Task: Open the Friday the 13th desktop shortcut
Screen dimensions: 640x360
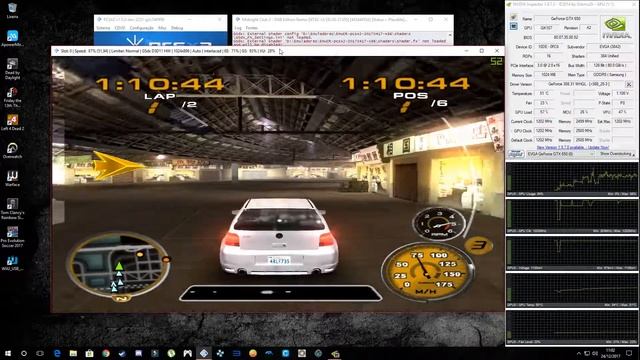Action: 12,97
